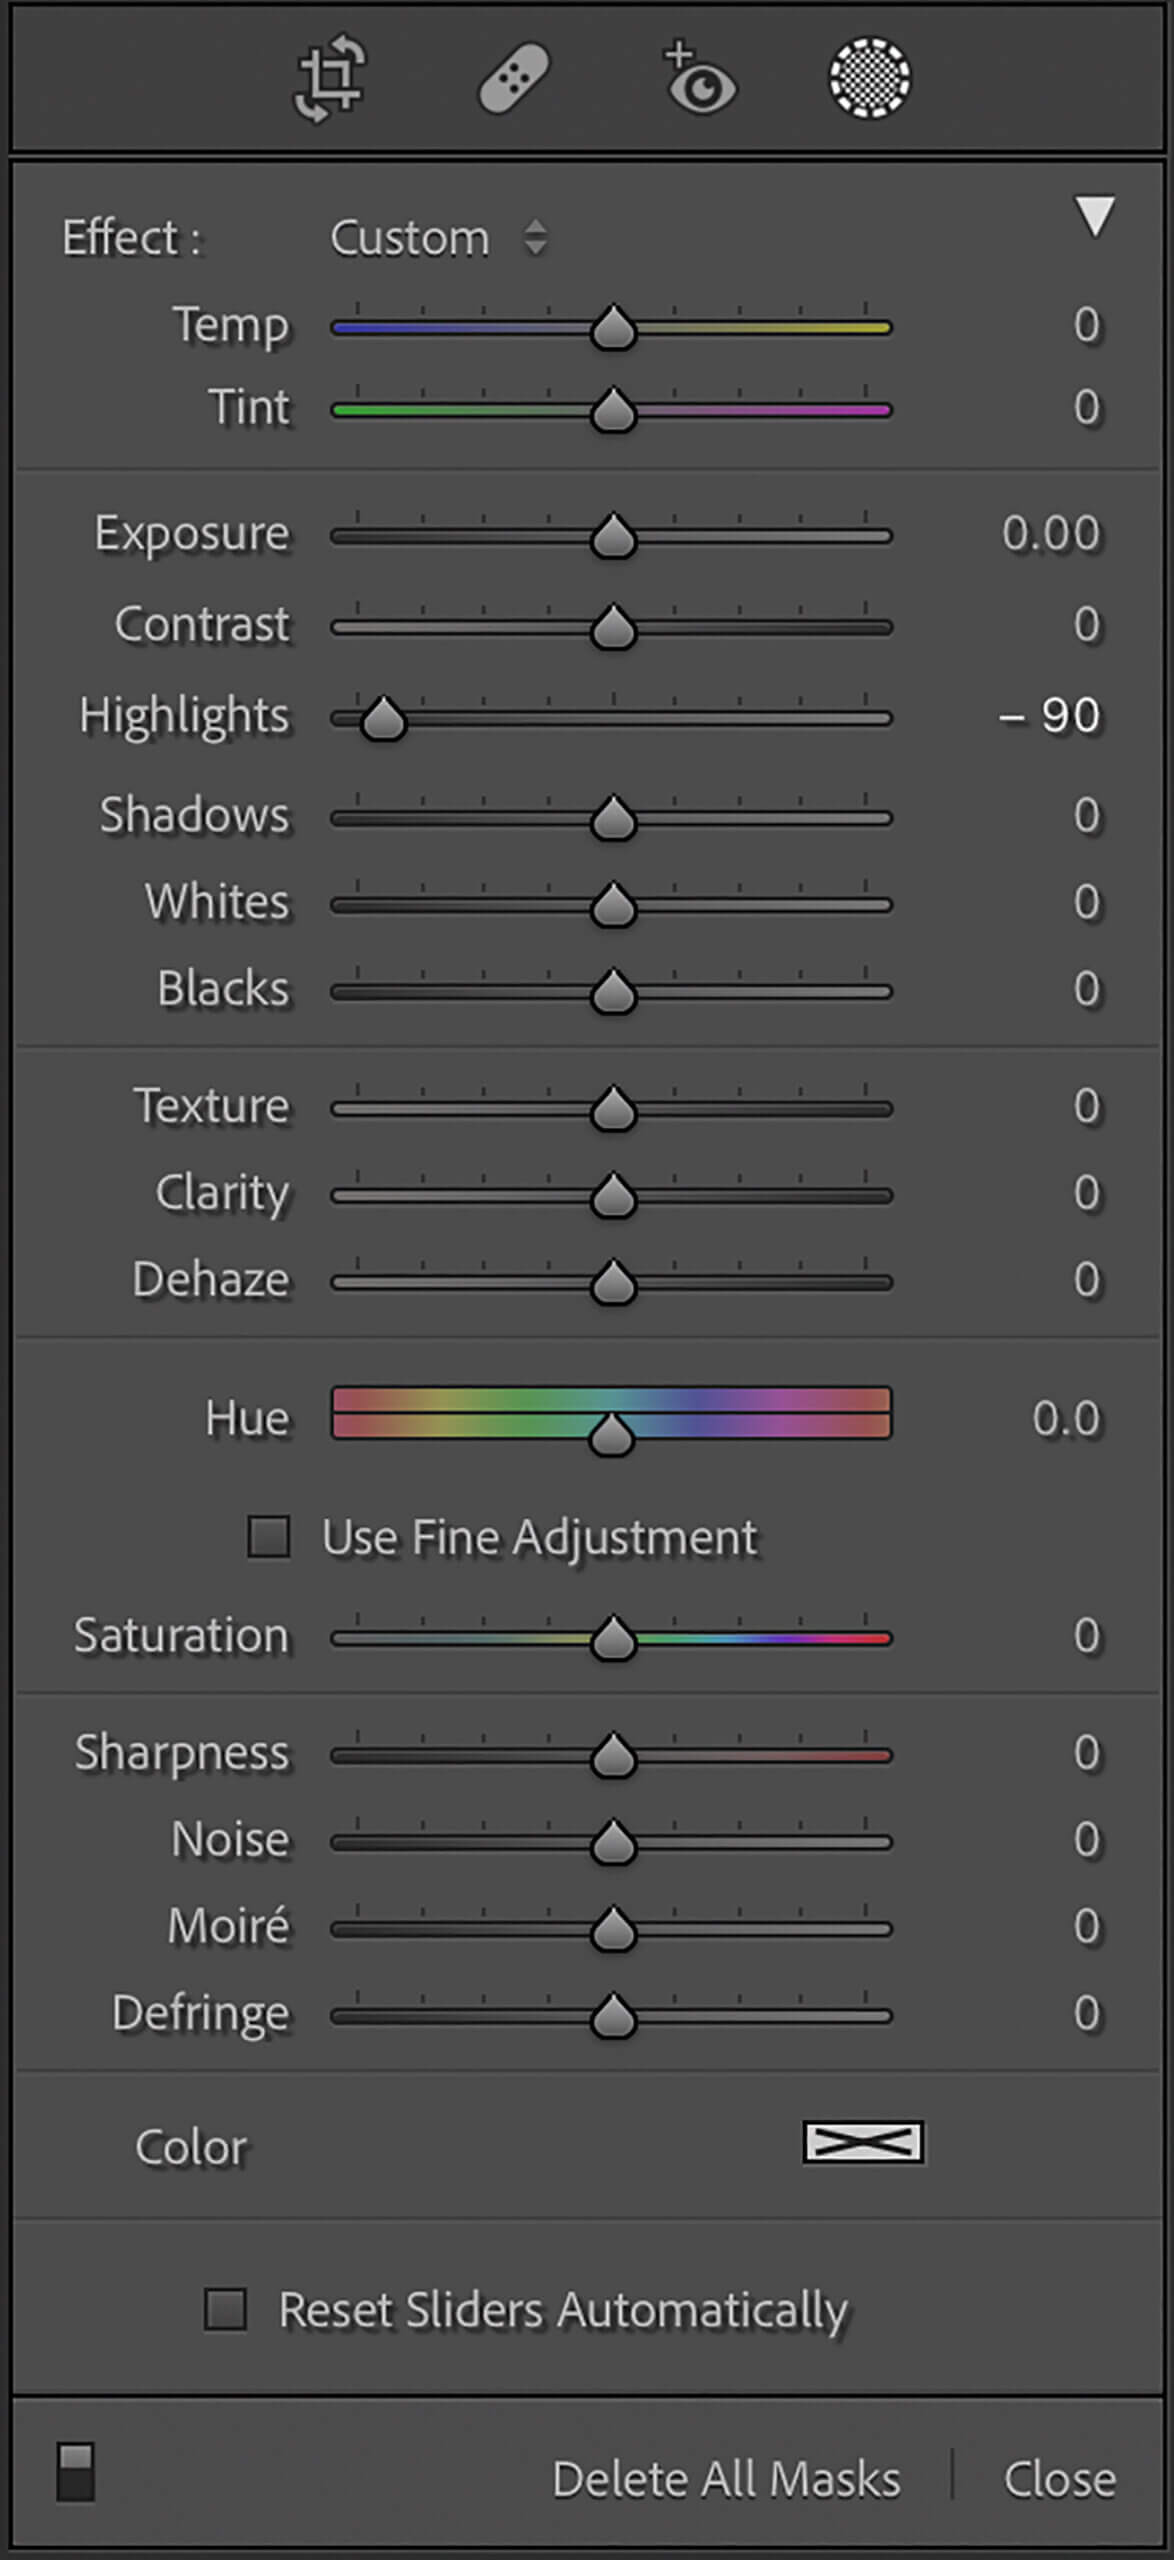This screenshot has height=2560, width=1174.
Task: Select the Healing bandage tool
Action: (514, 79)
